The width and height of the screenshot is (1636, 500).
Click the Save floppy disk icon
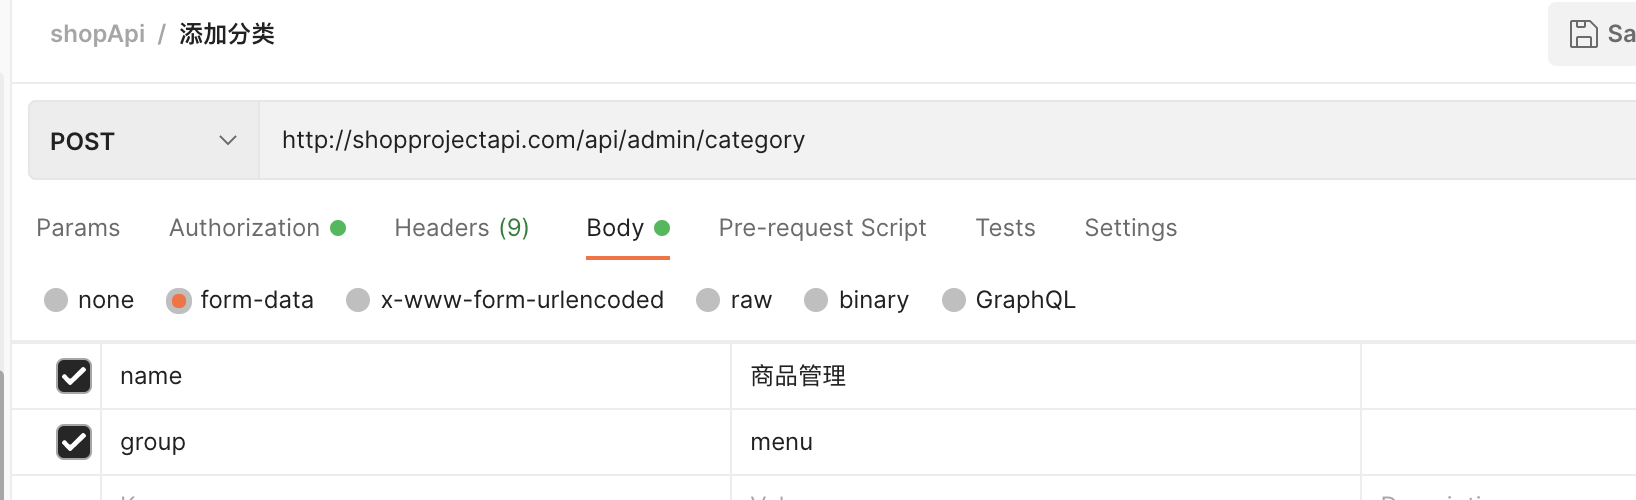click(x=1583, y=34)
